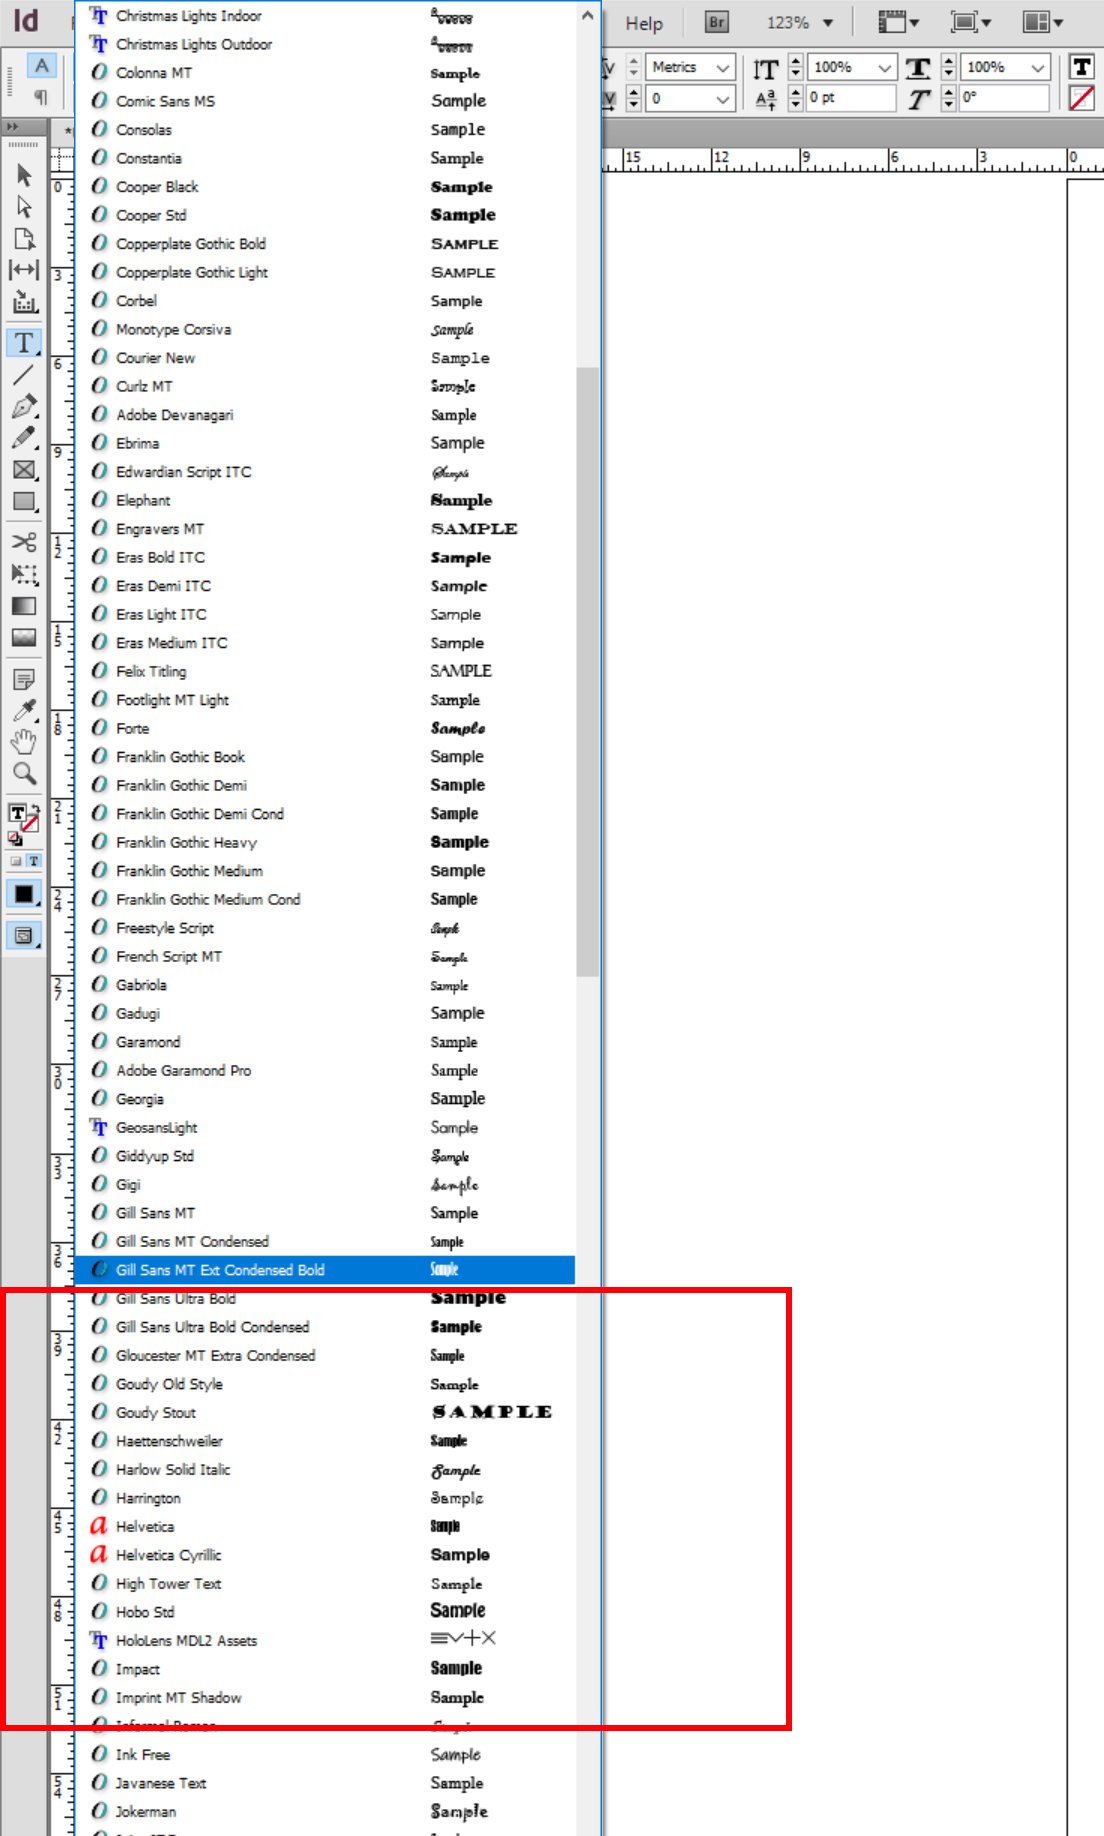Open the View Options dropdown
This screenshot has height=1836, width=1104.
(897, 22)
